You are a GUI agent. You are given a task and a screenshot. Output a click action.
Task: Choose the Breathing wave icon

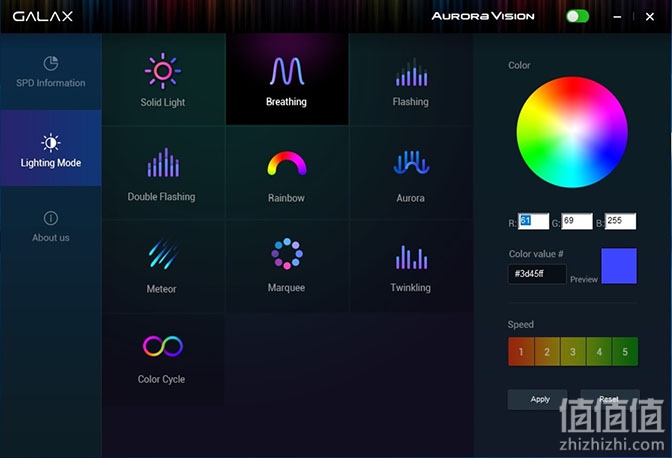click(287, 71)
